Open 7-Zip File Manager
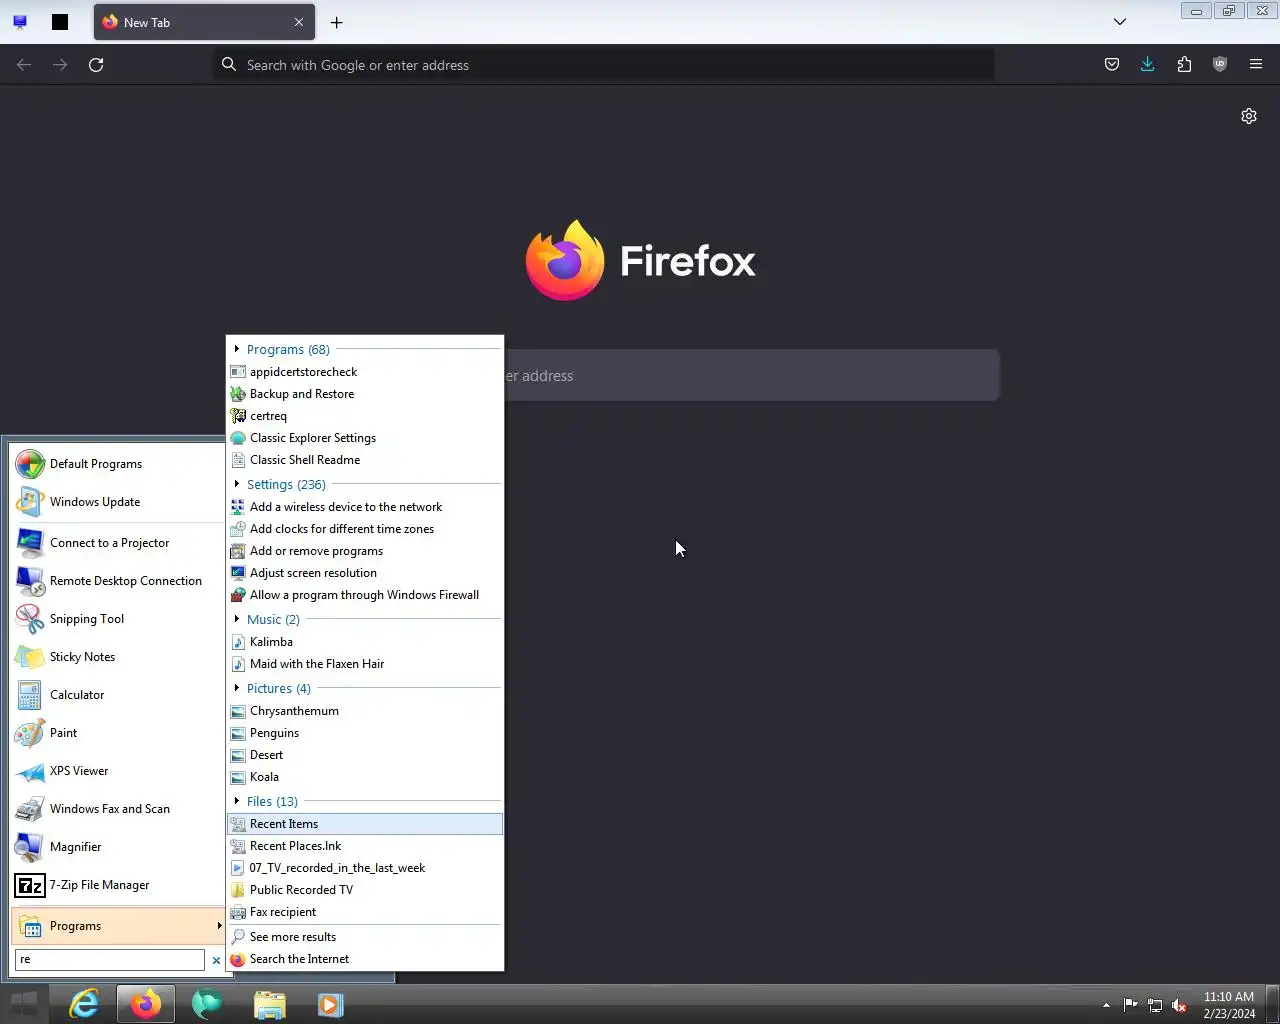 [x=118, y=885]
